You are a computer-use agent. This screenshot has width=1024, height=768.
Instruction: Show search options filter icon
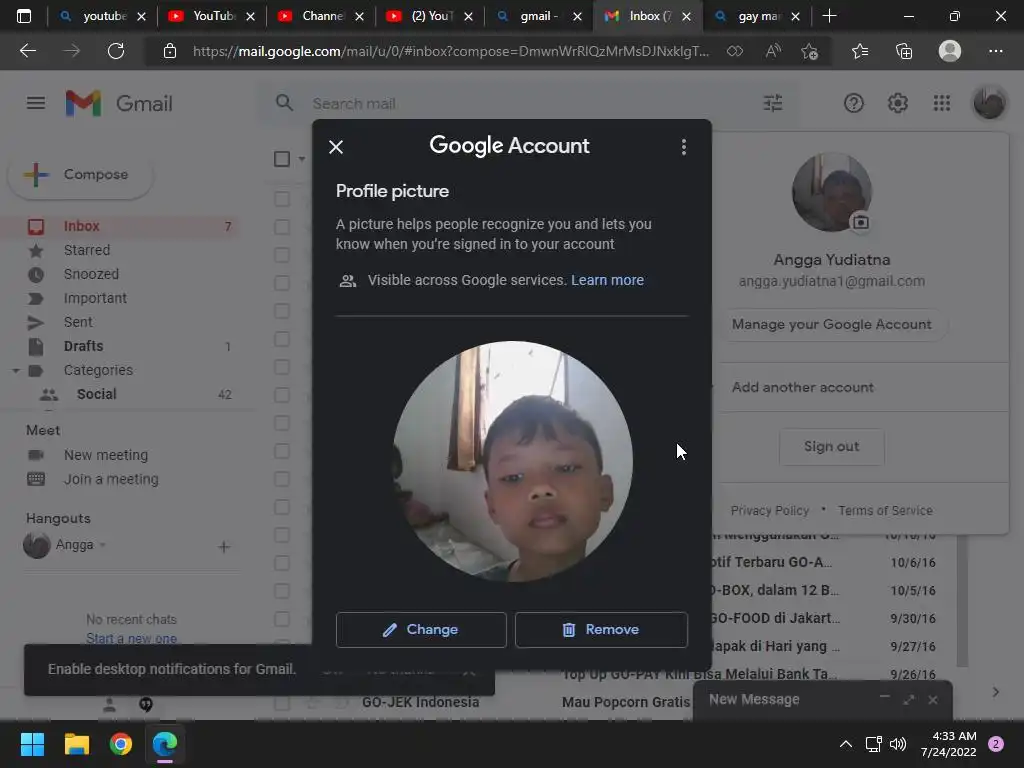[773, 103]
